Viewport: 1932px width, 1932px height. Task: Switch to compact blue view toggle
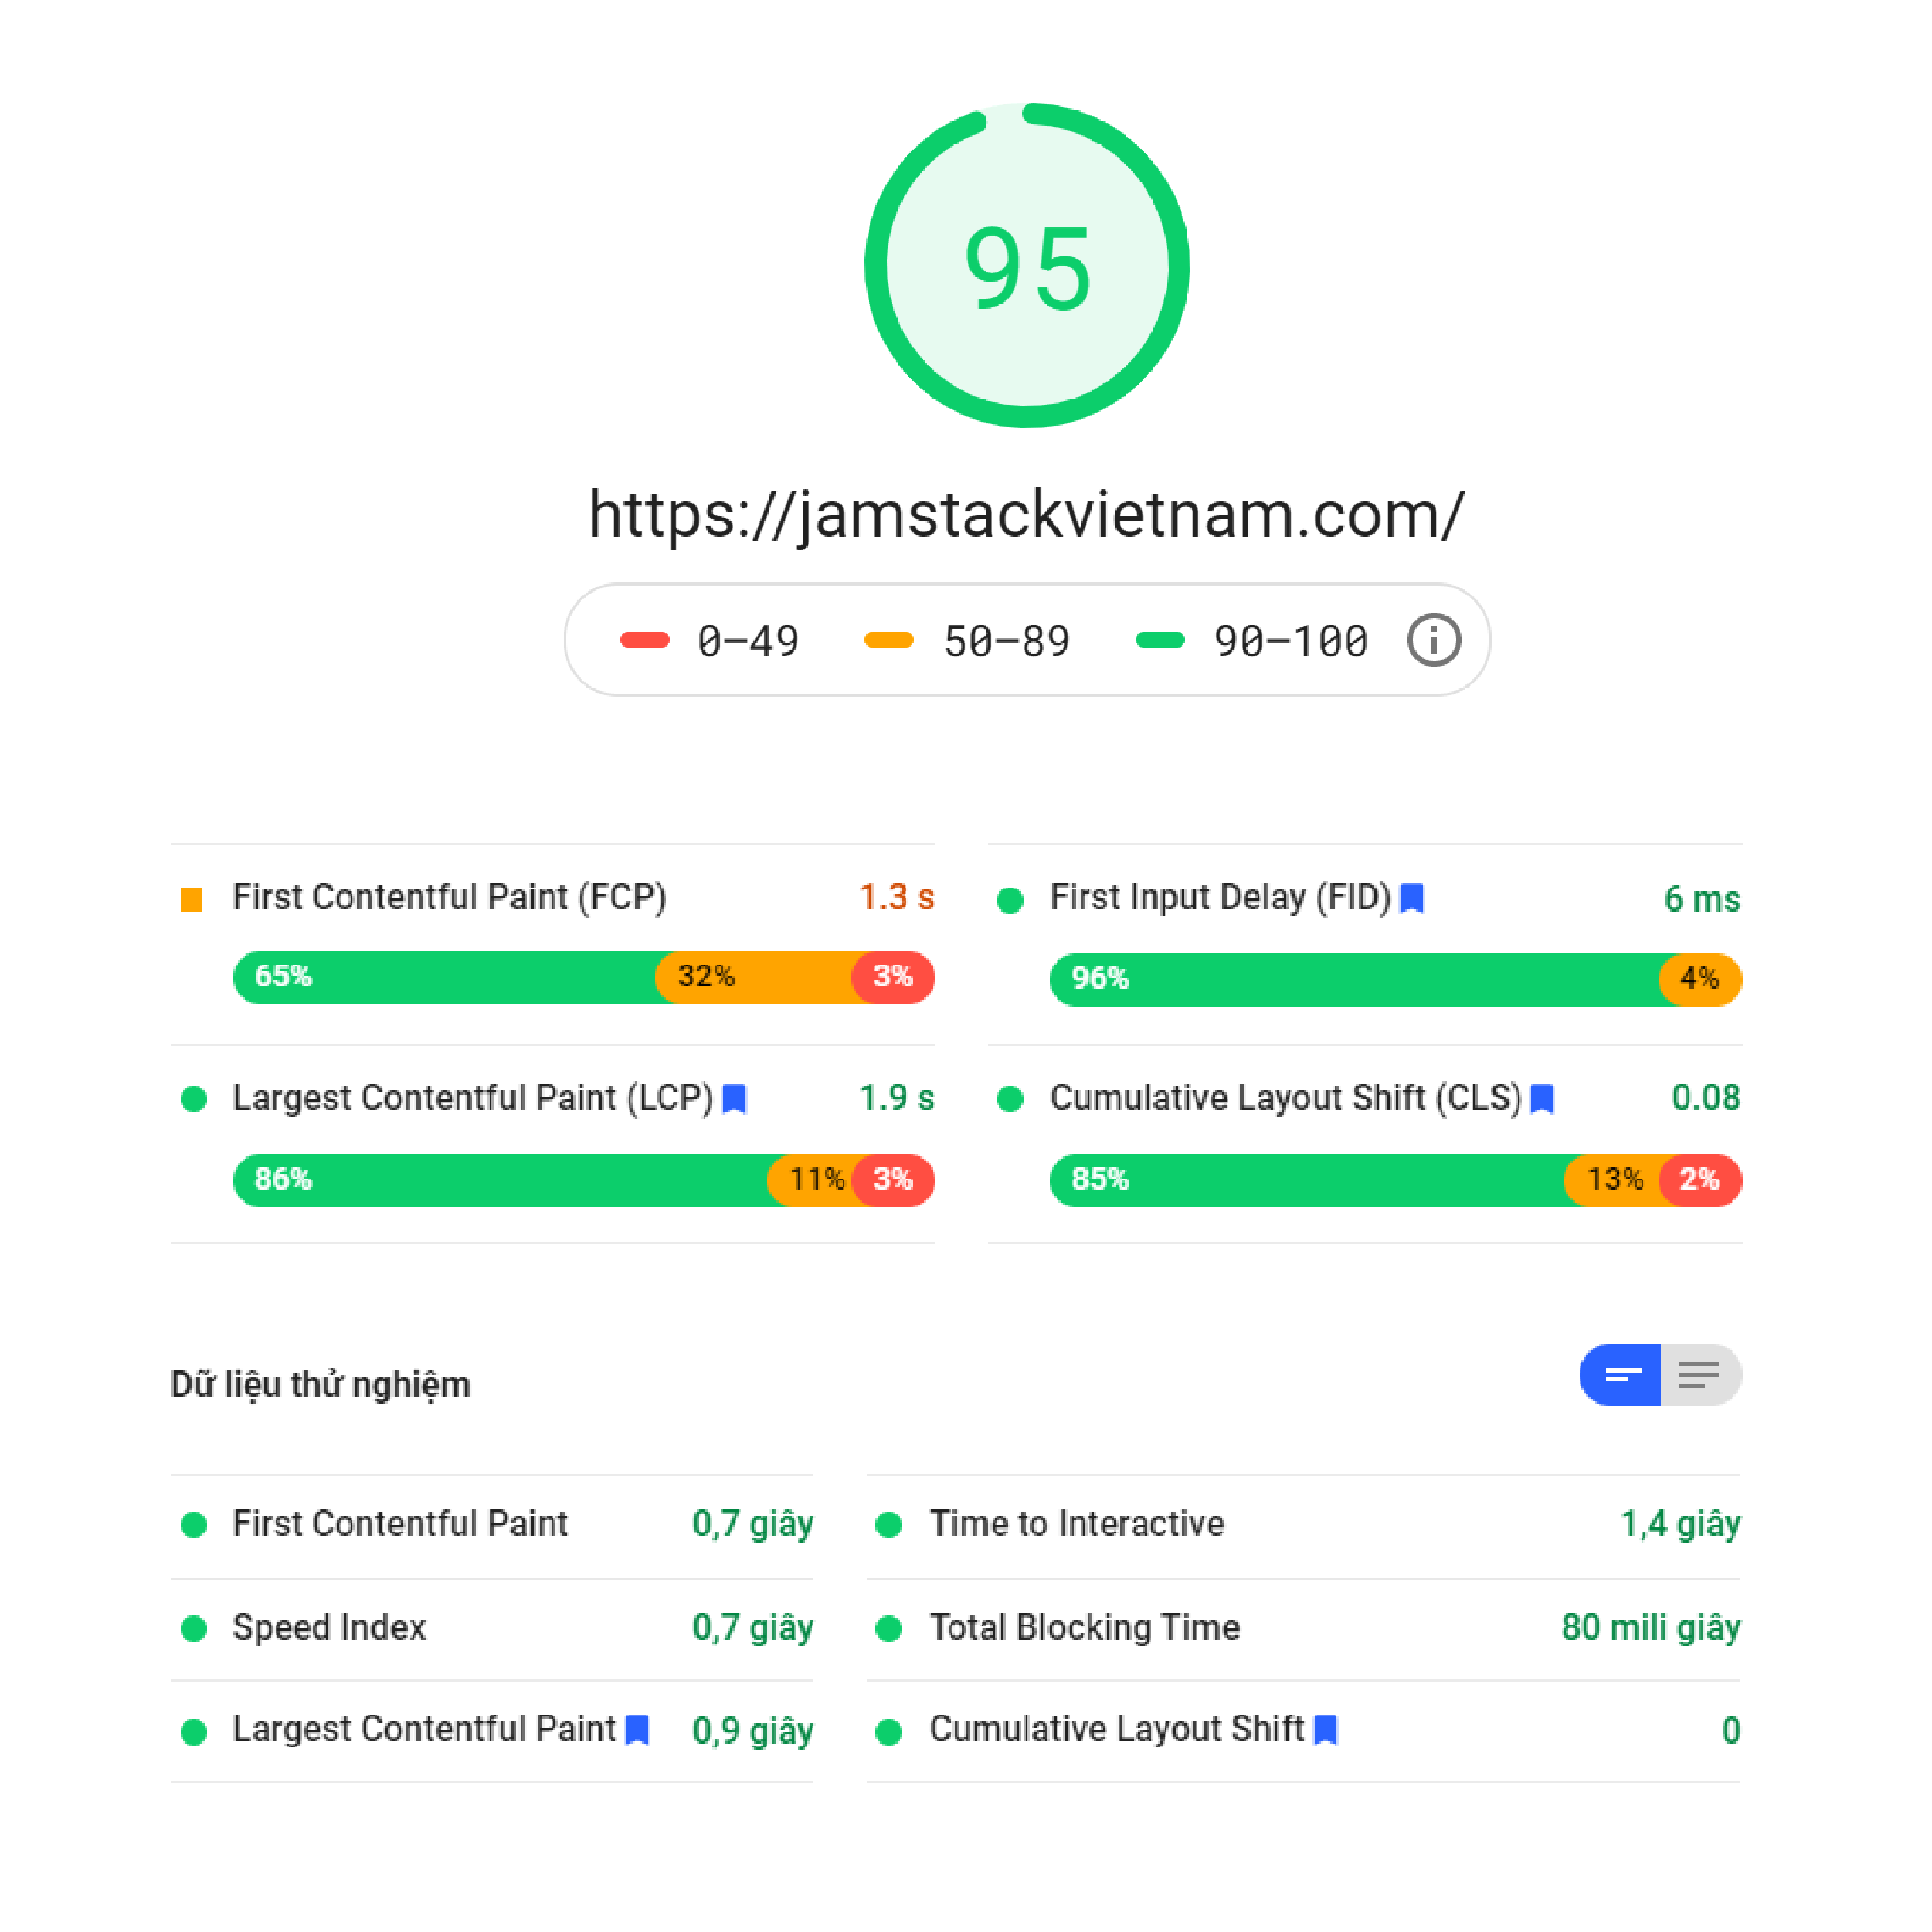1620,1375
